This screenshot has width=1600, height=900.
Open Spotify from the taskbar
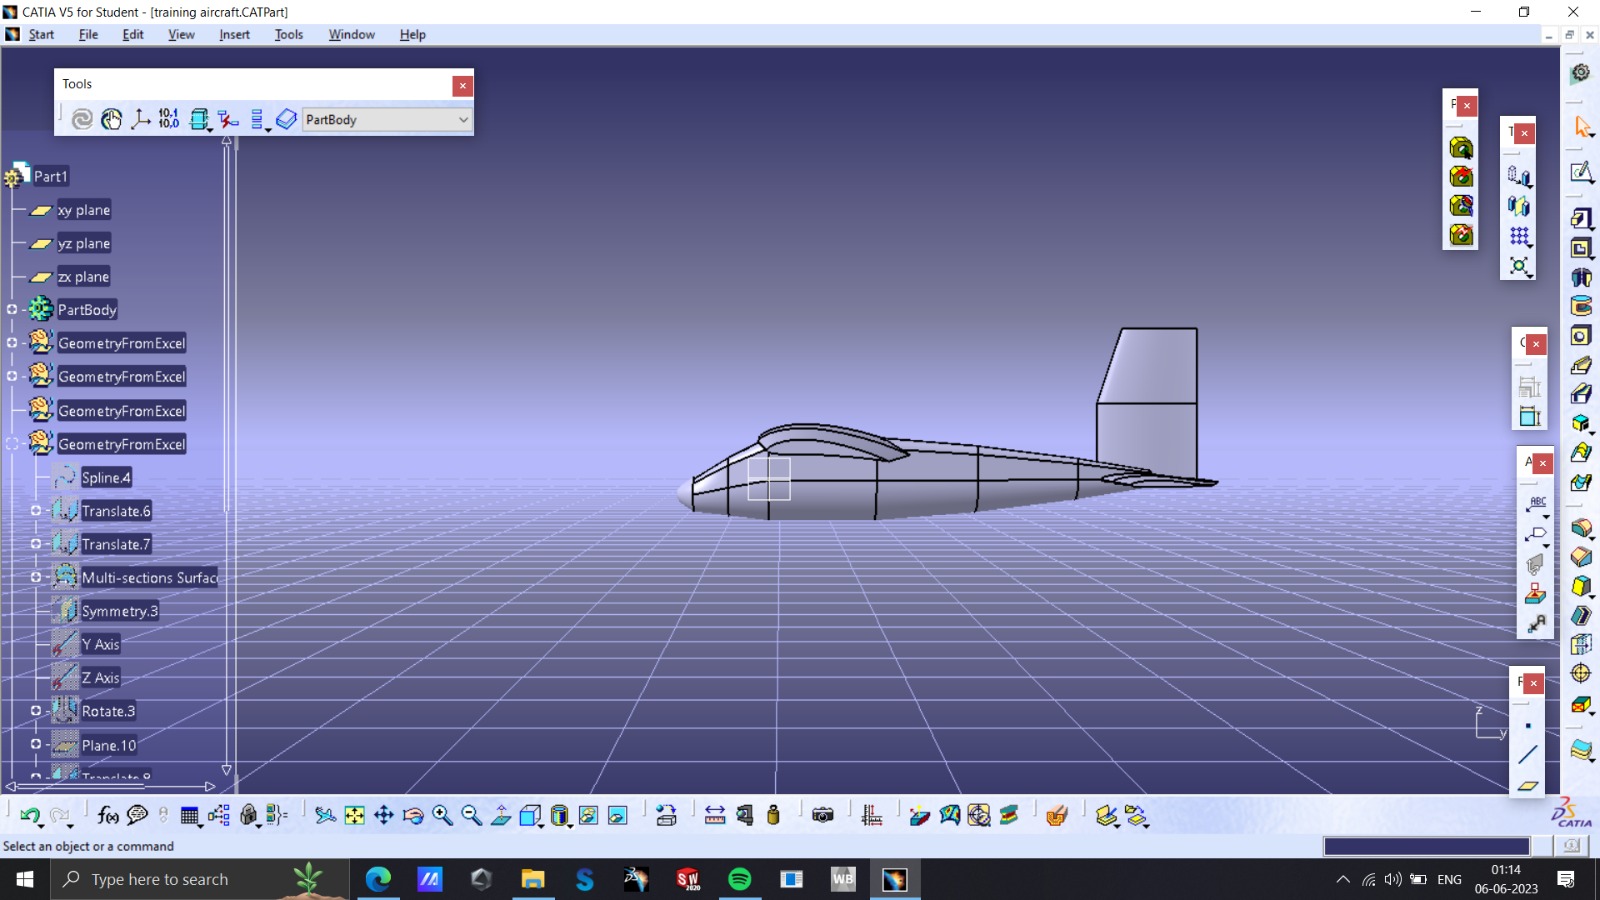tap(739, 879)
